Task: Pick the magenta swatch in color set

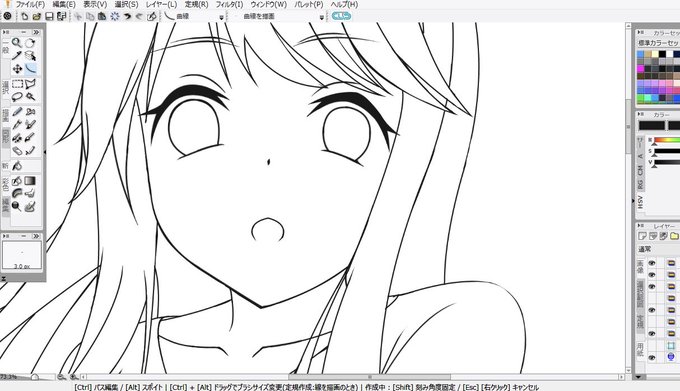Action: point(641,69)
